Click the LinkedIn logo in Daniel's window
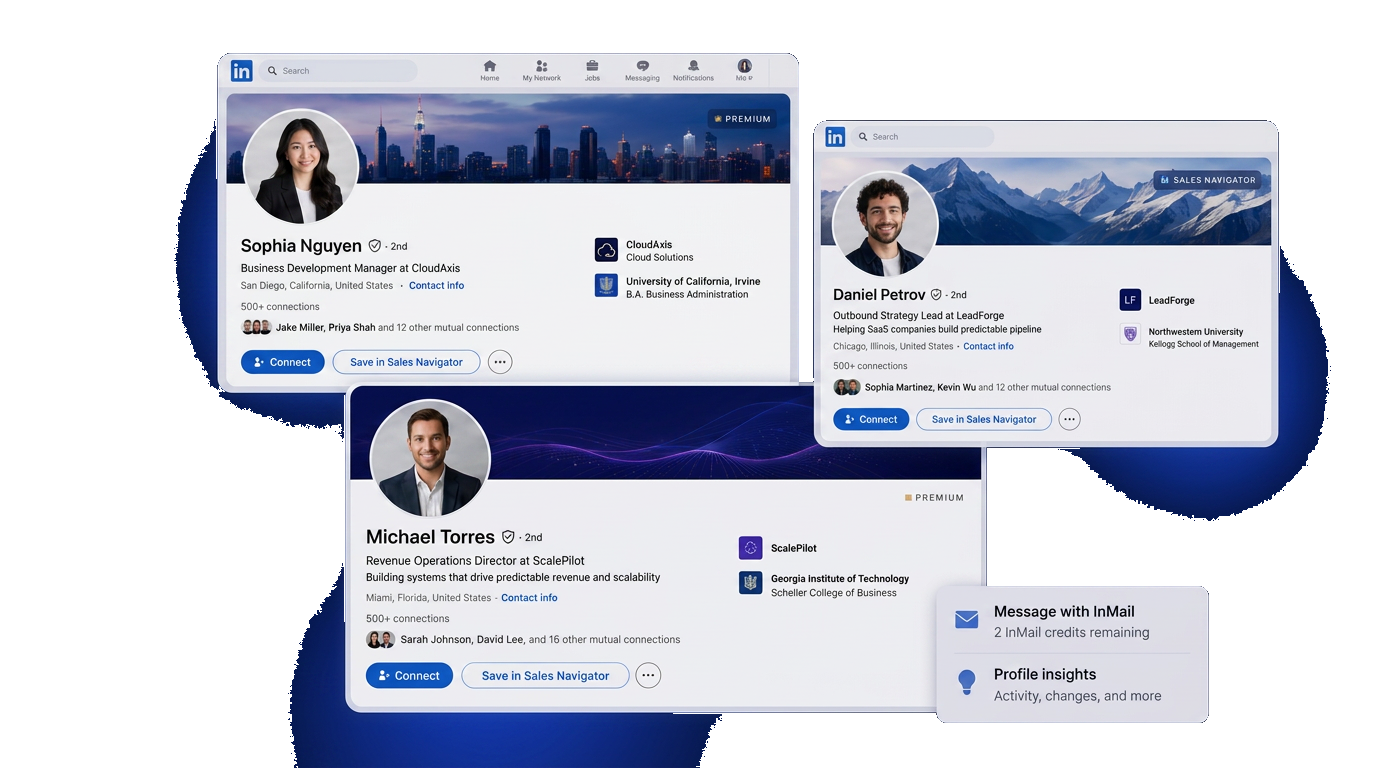The height and width of the screenshot is (768, 1376). coord(835,137)
